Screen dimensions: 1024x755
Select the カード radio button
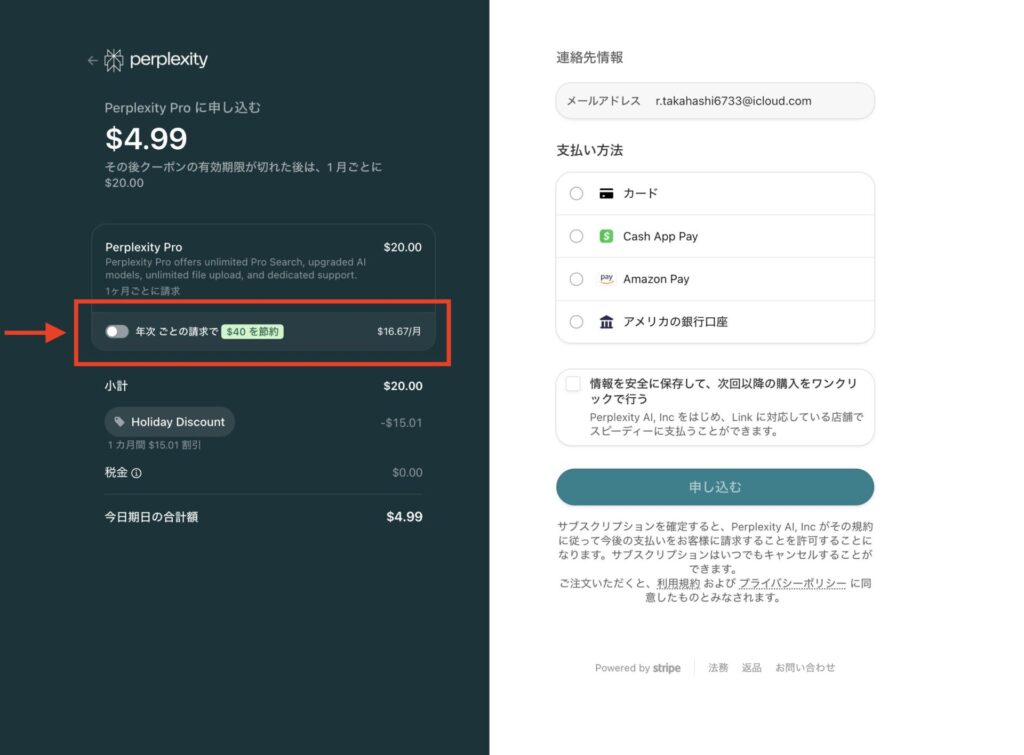pos(576,194)
